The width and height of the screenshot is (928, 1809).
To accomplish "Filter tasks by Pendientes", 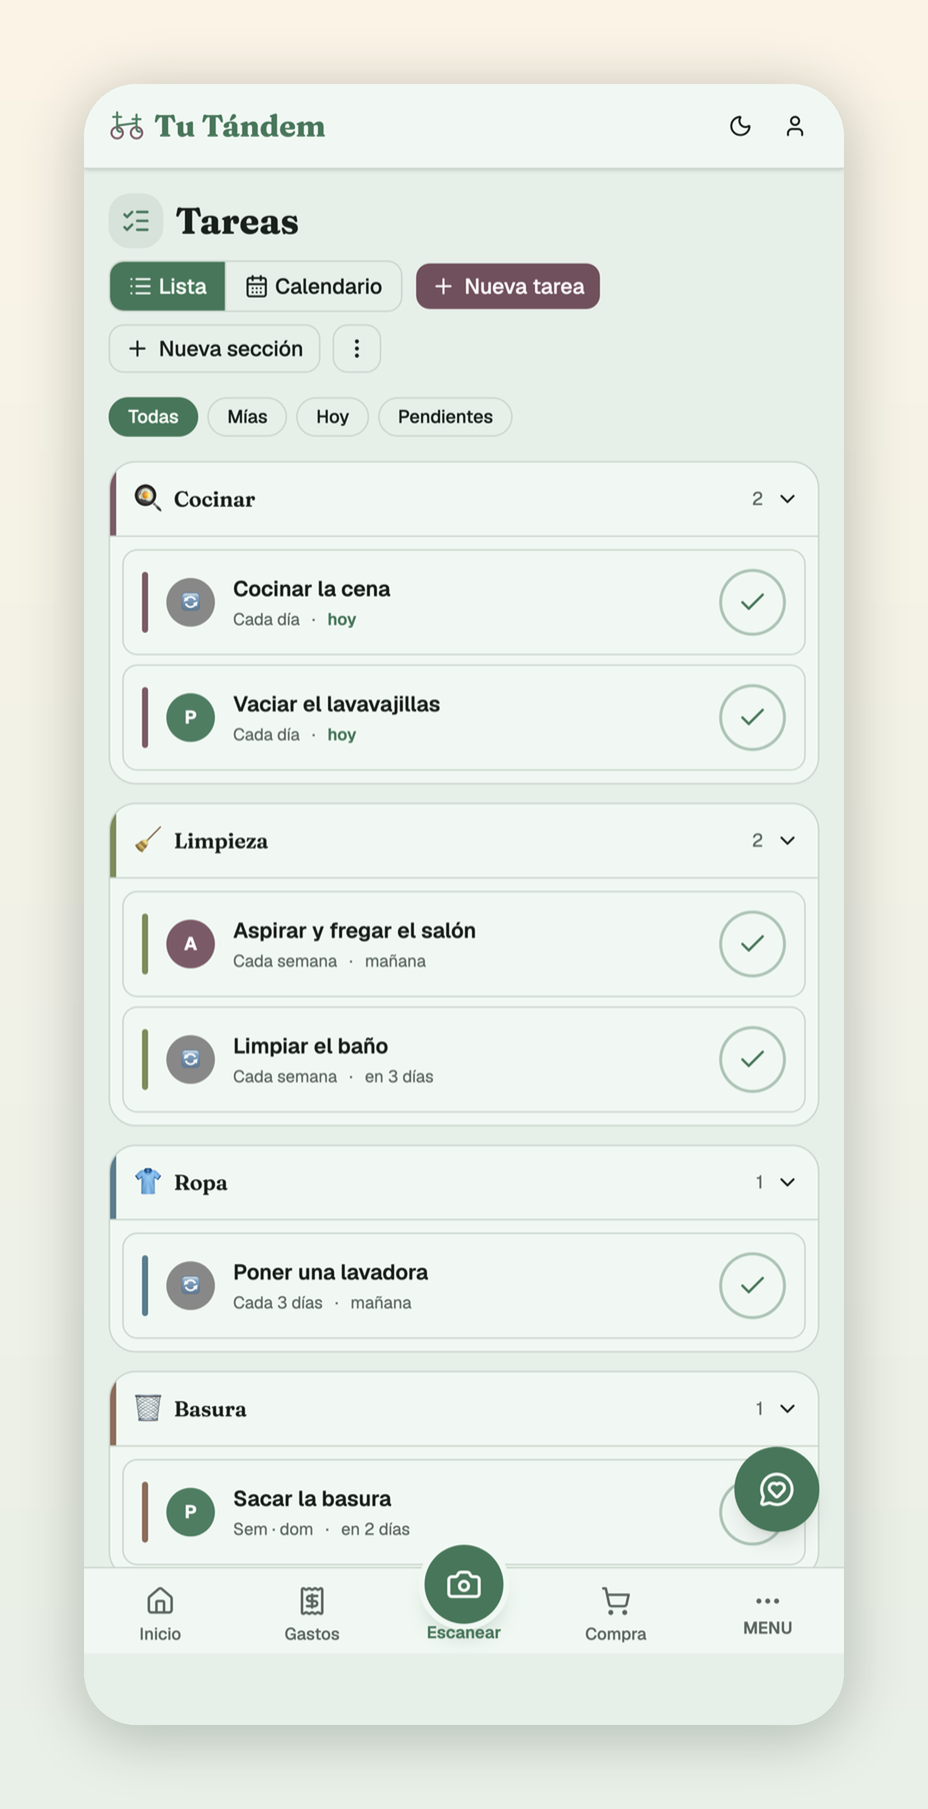I will pos(445,417).
